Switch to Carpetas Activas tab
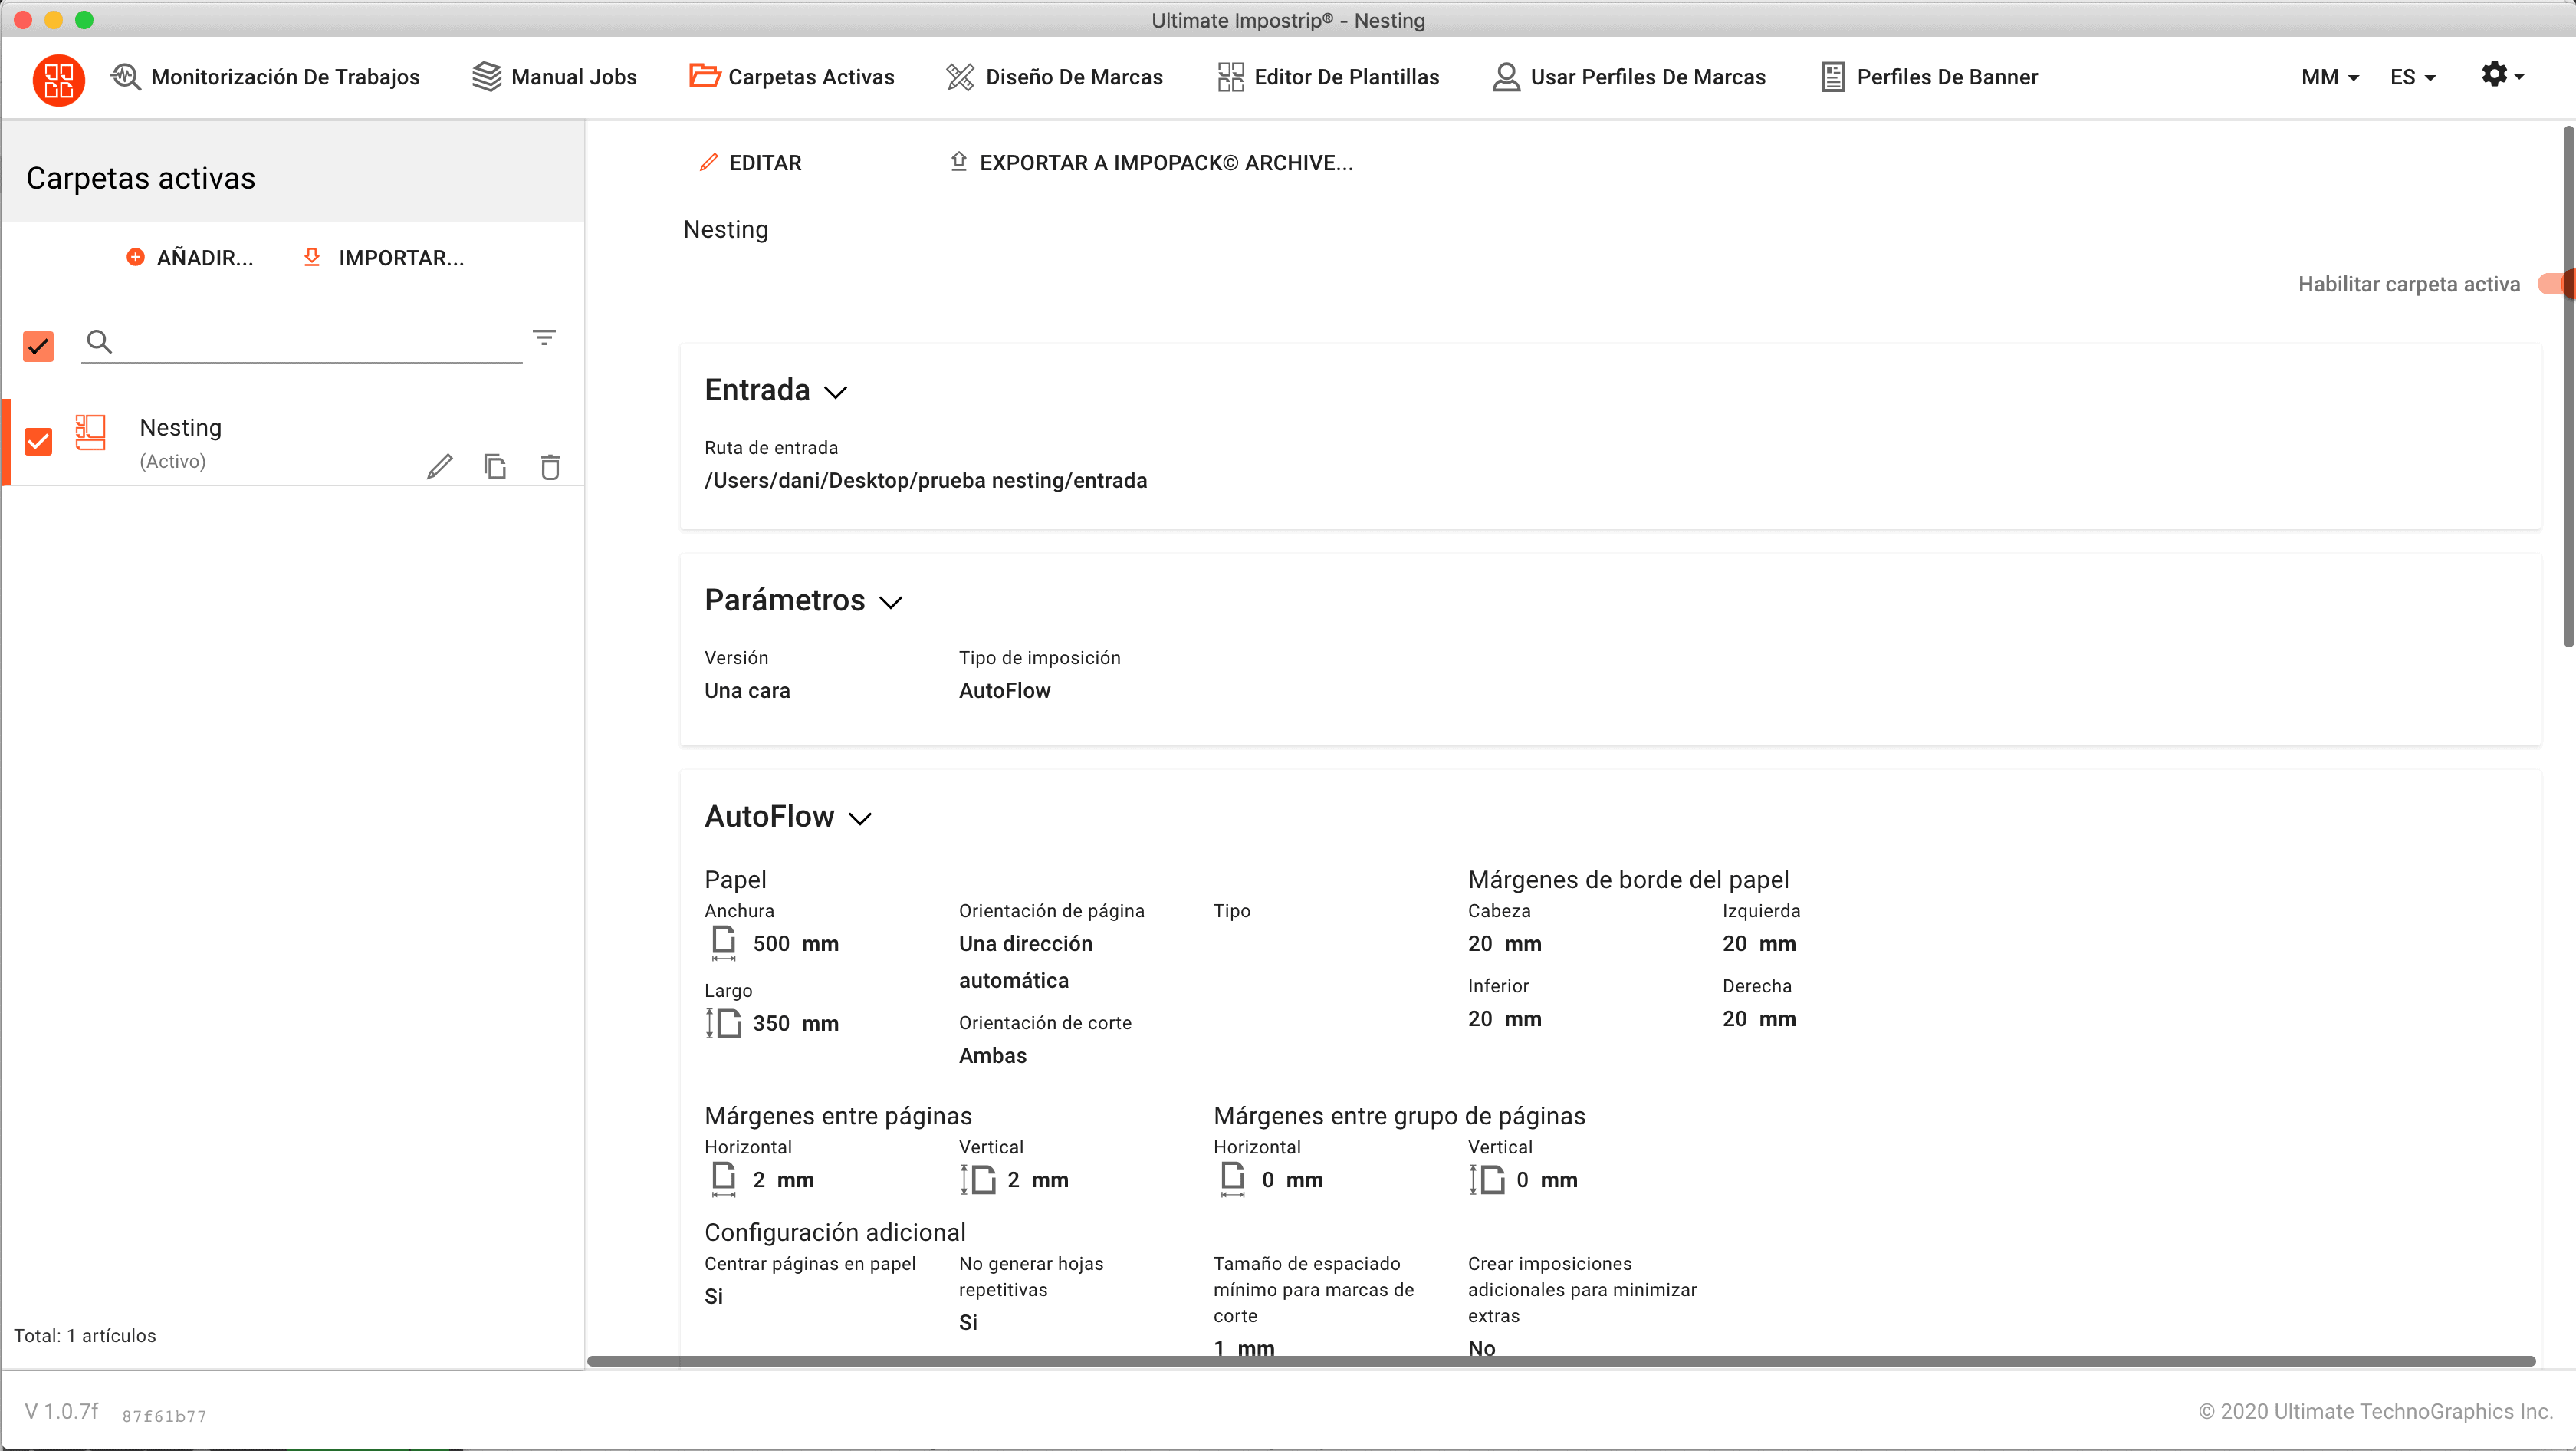 (x=791, y=77)
